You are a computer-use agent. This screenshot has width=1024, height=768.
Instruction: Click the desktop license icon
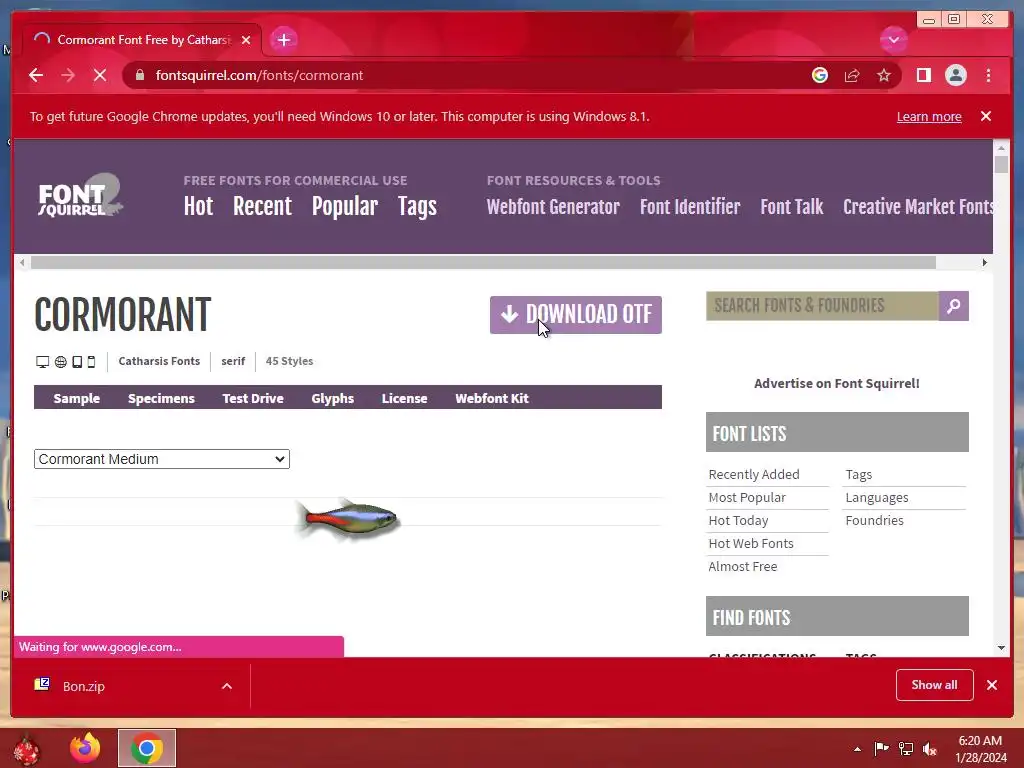click(42, 362)
